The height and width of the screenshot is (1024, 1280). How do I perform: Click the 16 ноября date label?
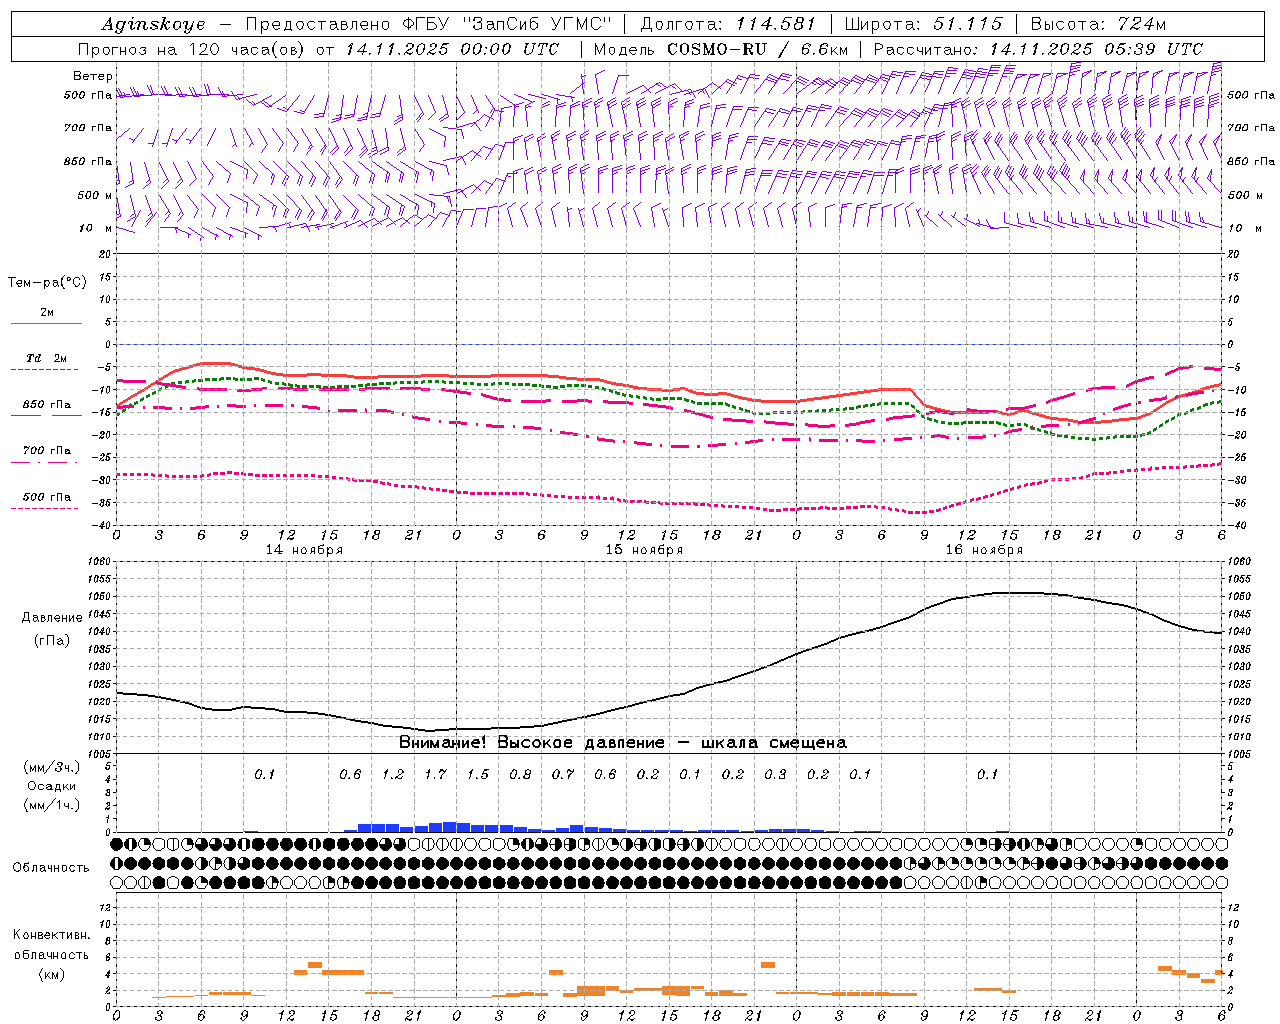click(984, 550)
